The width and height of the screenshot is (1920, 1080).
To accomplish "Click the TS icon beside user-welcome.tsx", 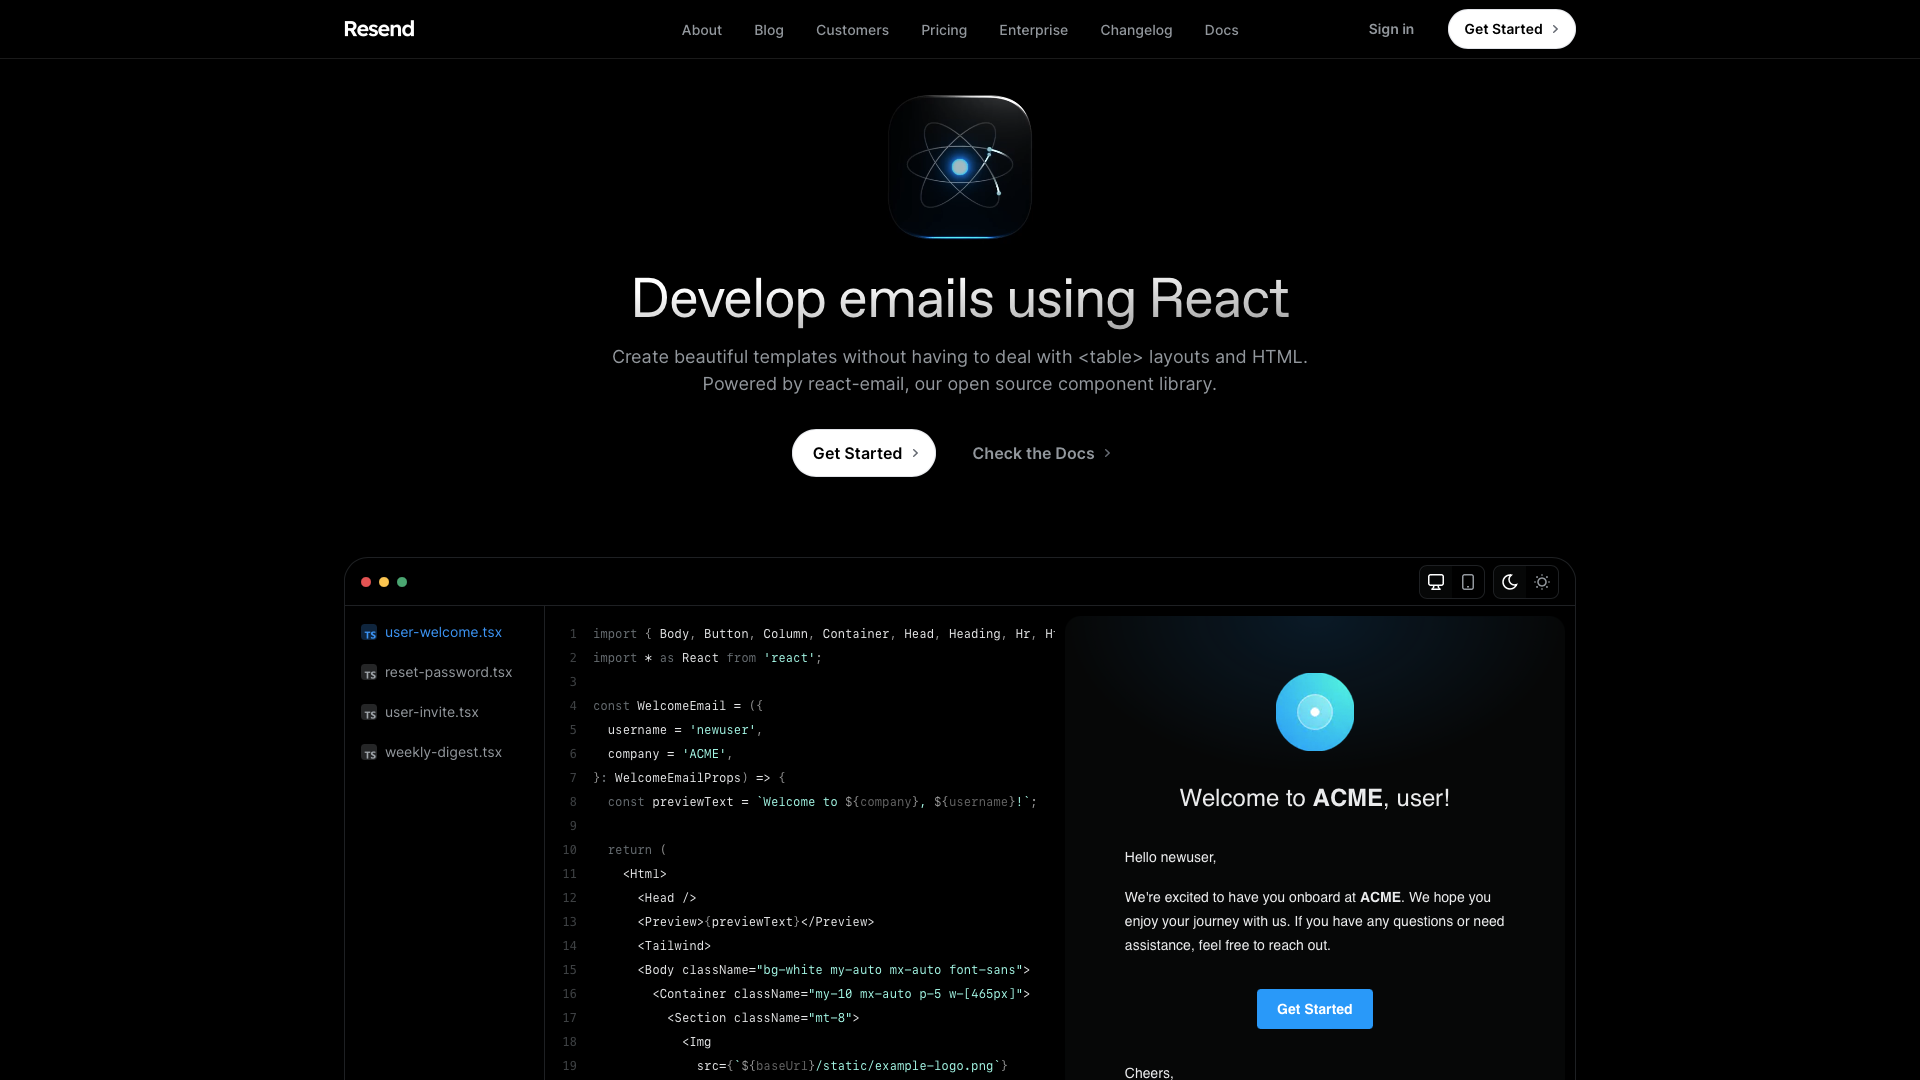I will [369, 633].
